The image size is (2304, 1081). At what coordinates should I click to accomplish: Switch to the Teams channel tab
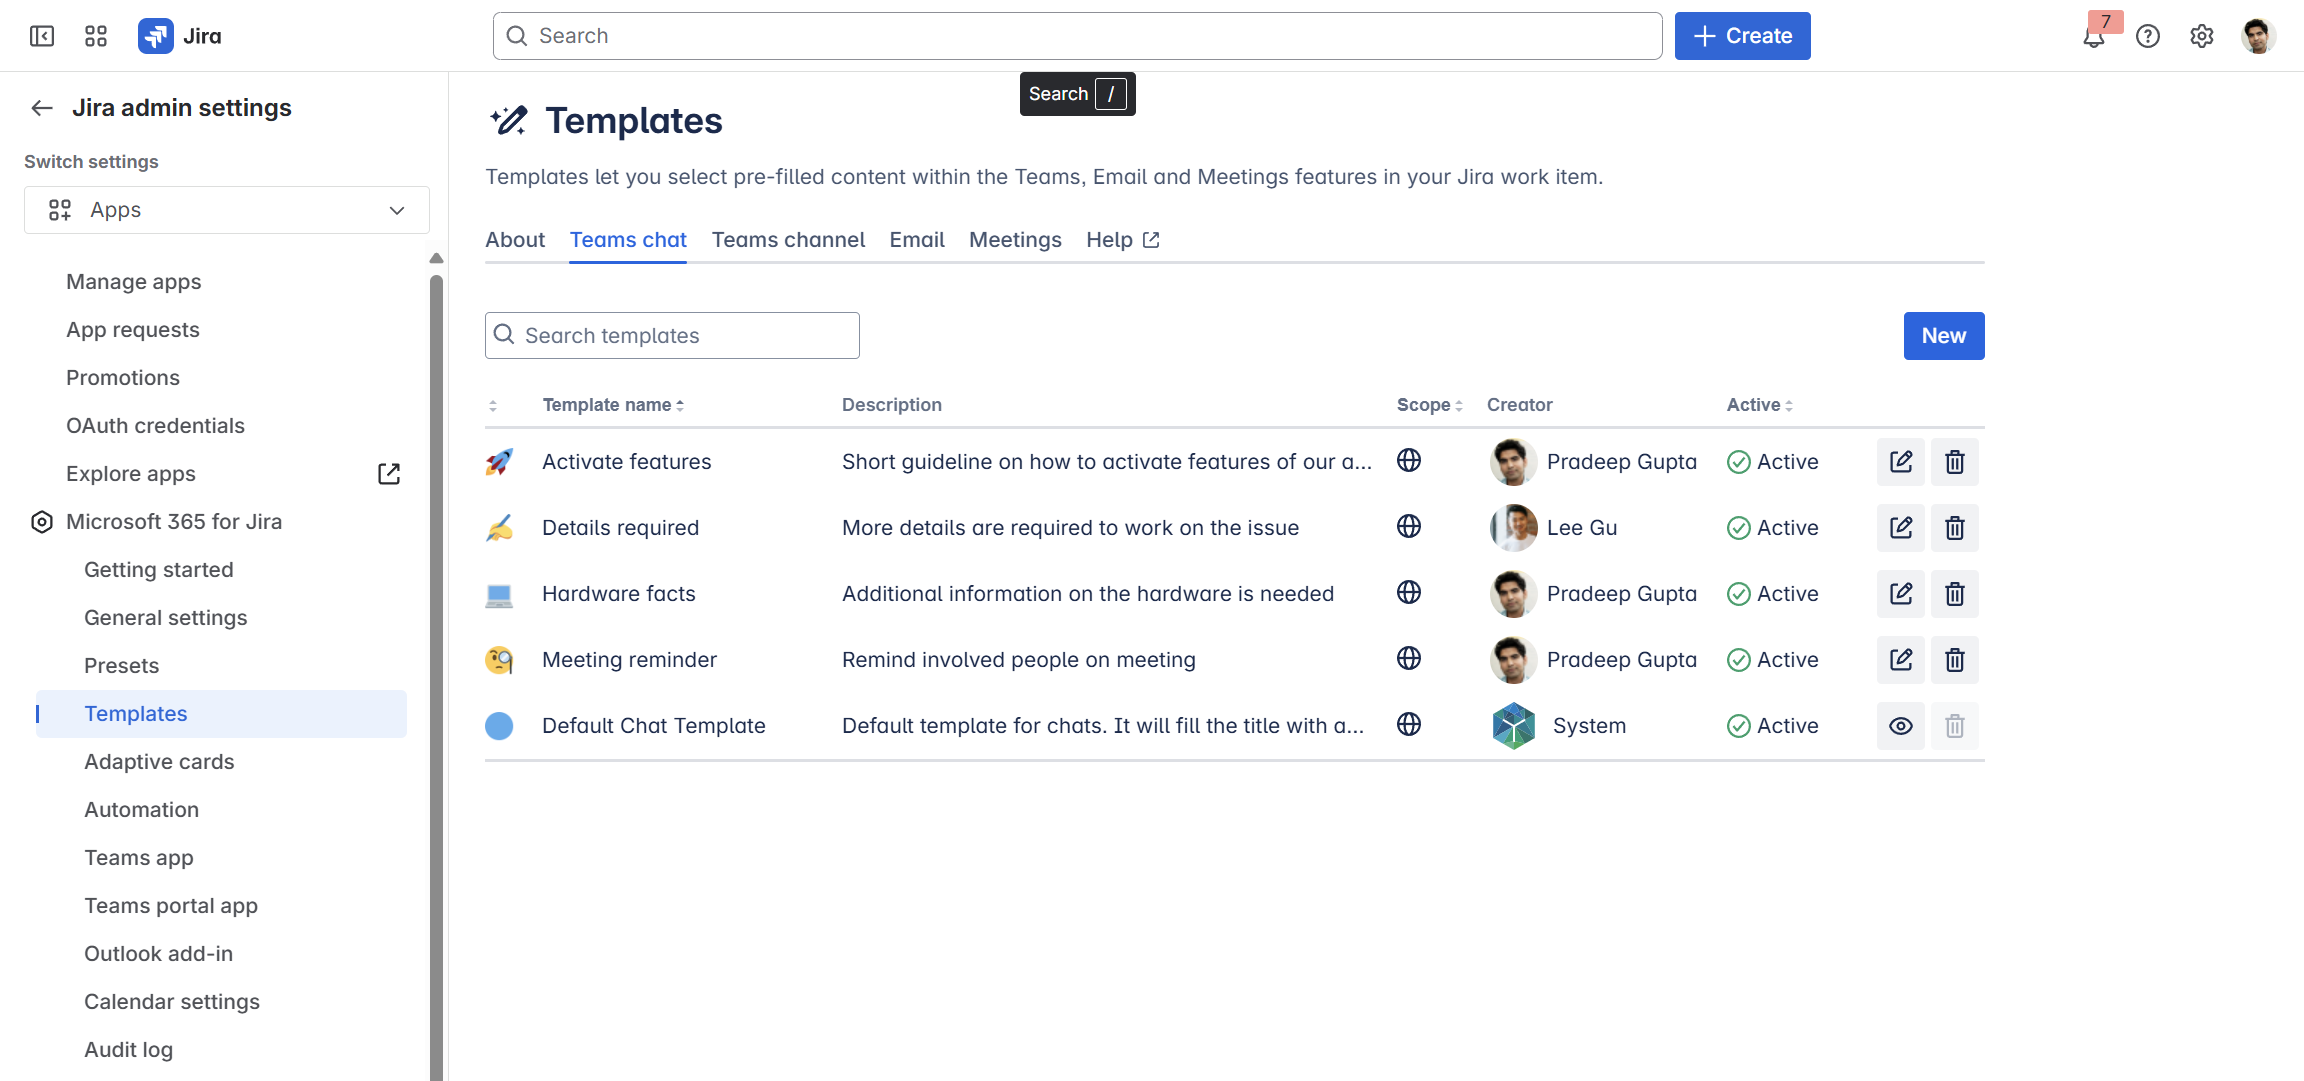click(788, 240)
